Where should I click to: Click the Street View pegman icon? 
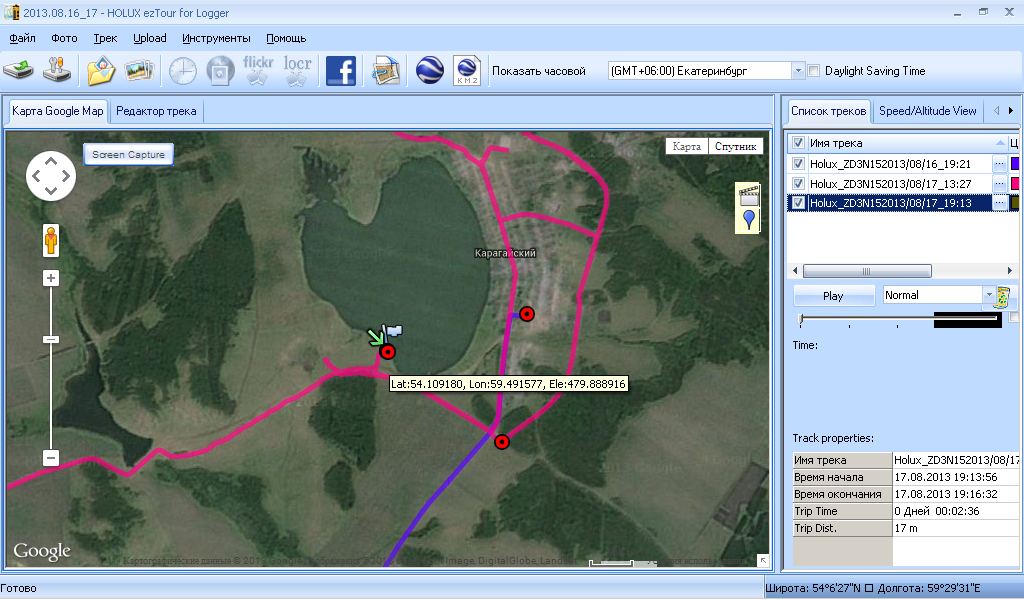point(51,240)
